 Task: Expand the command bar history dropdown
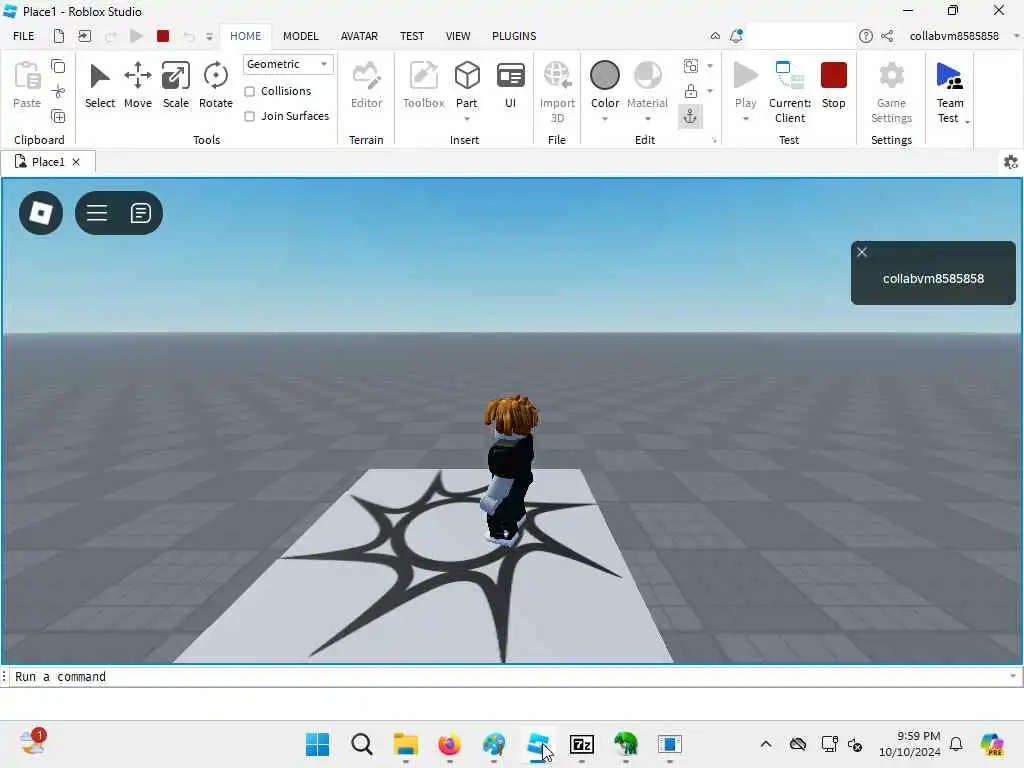[1012, 677]
